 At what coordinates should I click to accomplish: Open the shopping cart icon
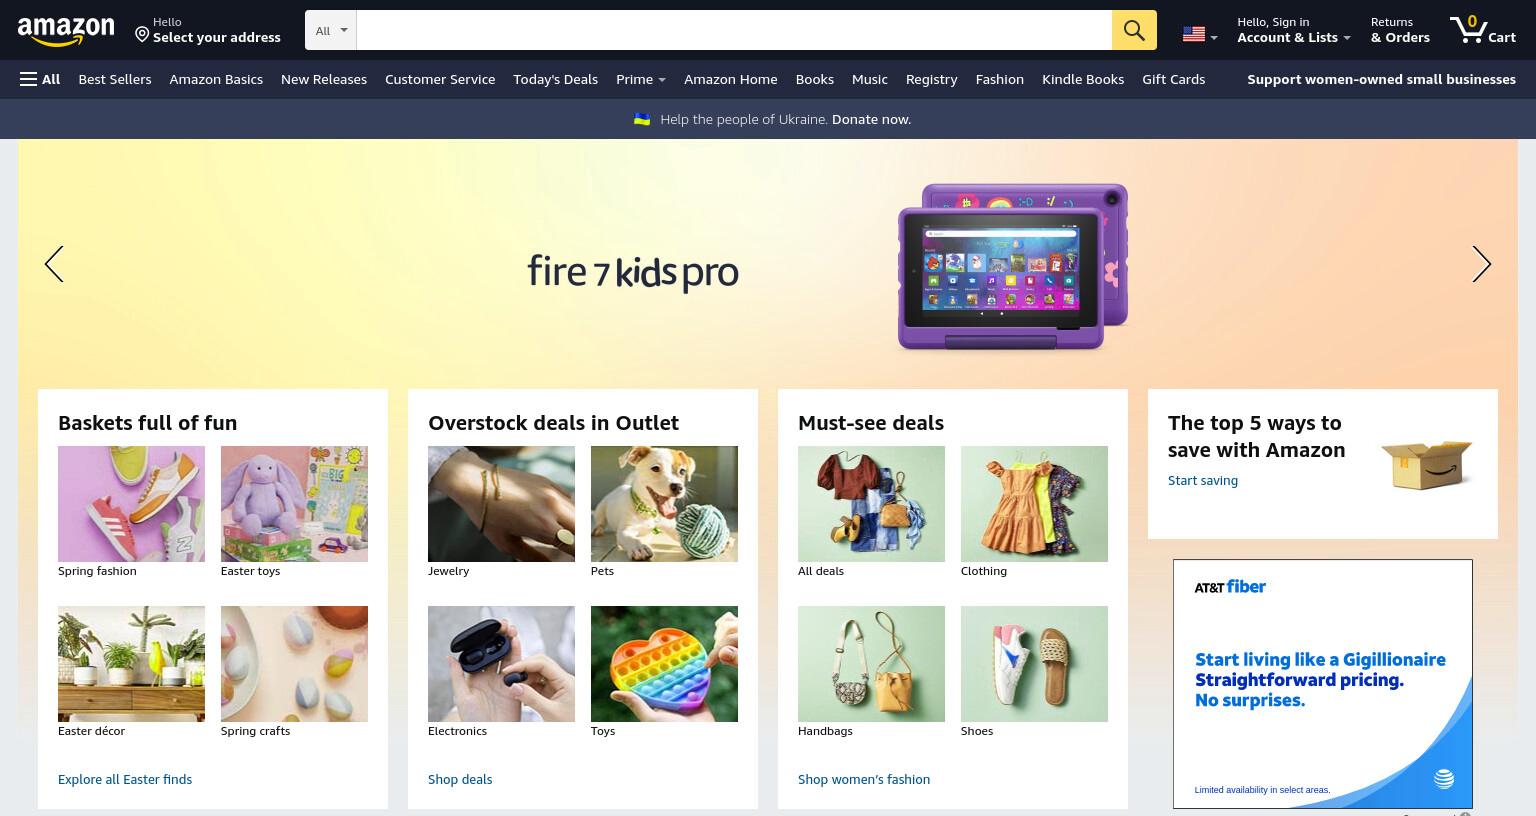1482,30
